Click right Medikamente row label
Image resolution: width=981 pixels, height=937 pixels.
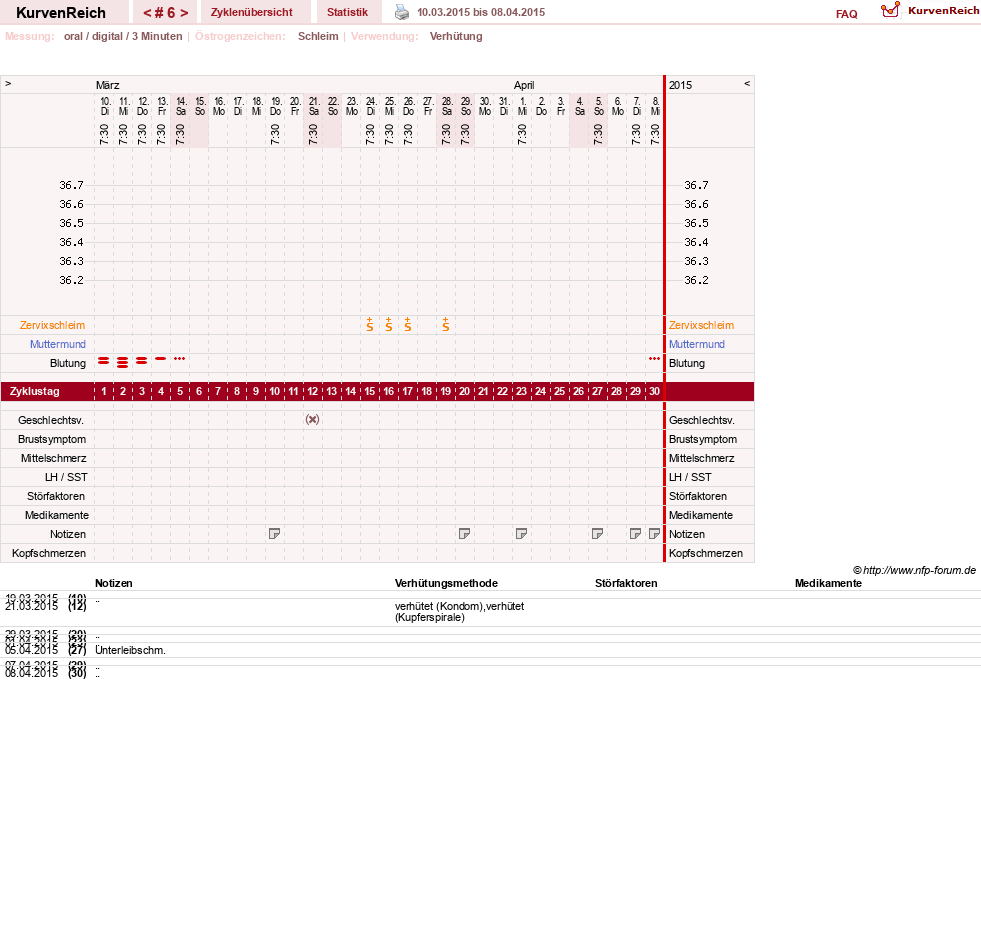point(701,515)
